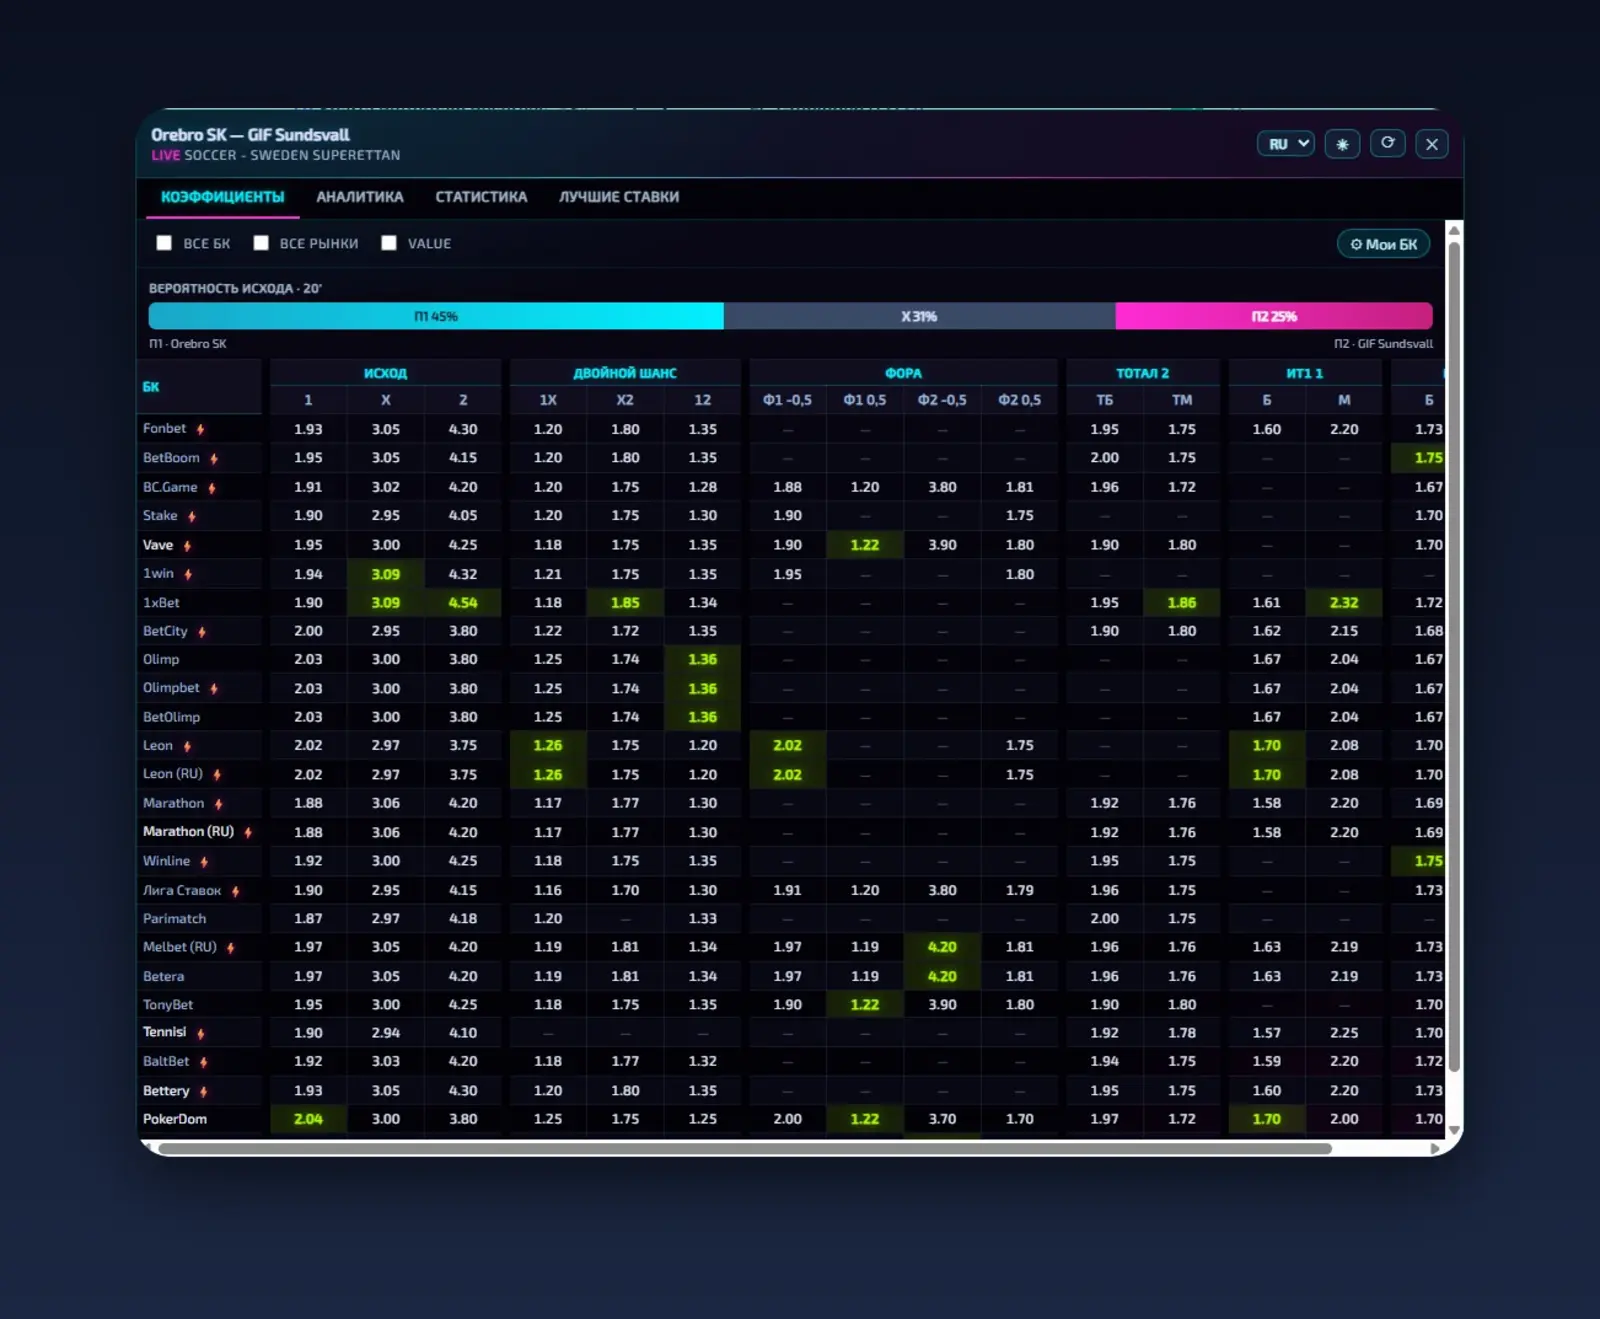Enable the ВСЕ РЫНКИ checkbox
The image size is (1600, 1319).
coord(261,243)
